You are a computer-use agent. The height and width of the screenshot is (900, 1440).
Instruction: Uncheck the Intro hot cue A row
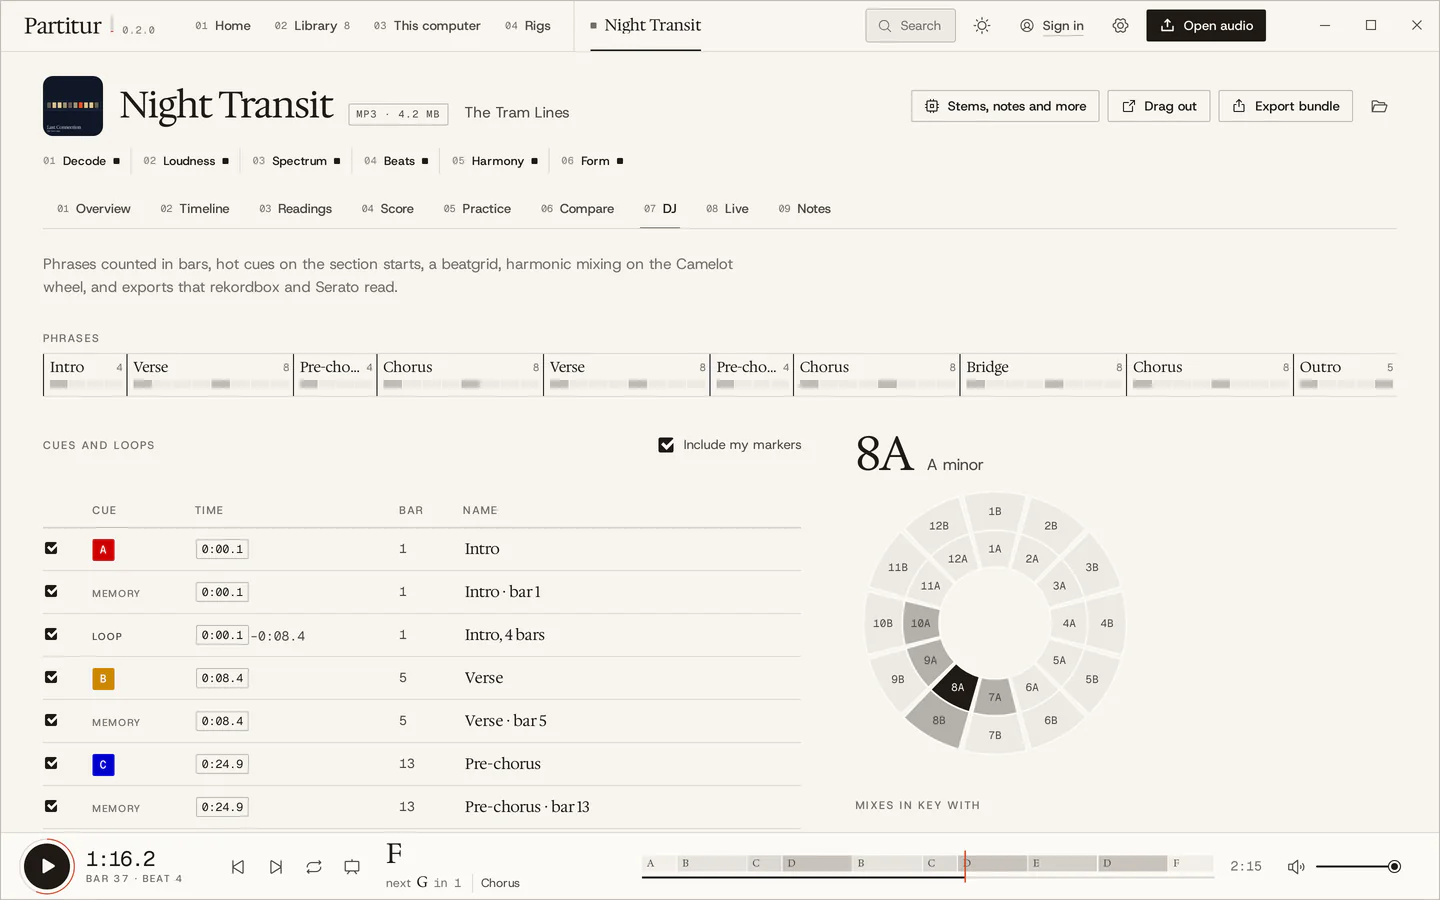51,548
